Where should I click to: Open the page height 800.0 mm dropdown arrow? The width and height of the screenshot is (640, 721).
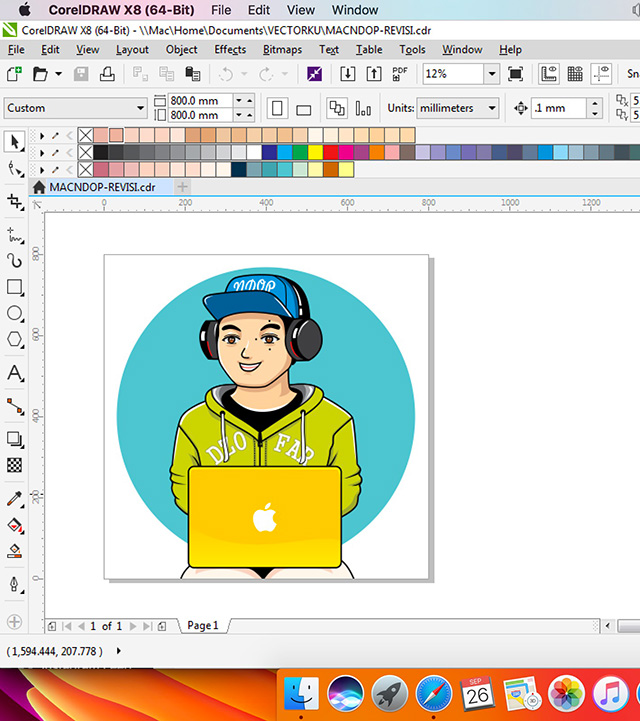click(239, 115)
